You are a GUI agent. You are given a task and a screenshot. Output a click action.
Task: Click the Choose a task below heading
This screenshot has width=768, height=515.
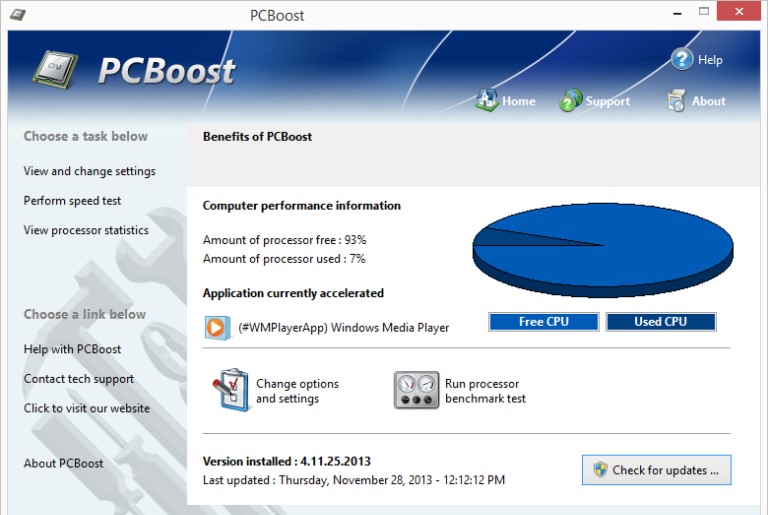pos(86,136)
